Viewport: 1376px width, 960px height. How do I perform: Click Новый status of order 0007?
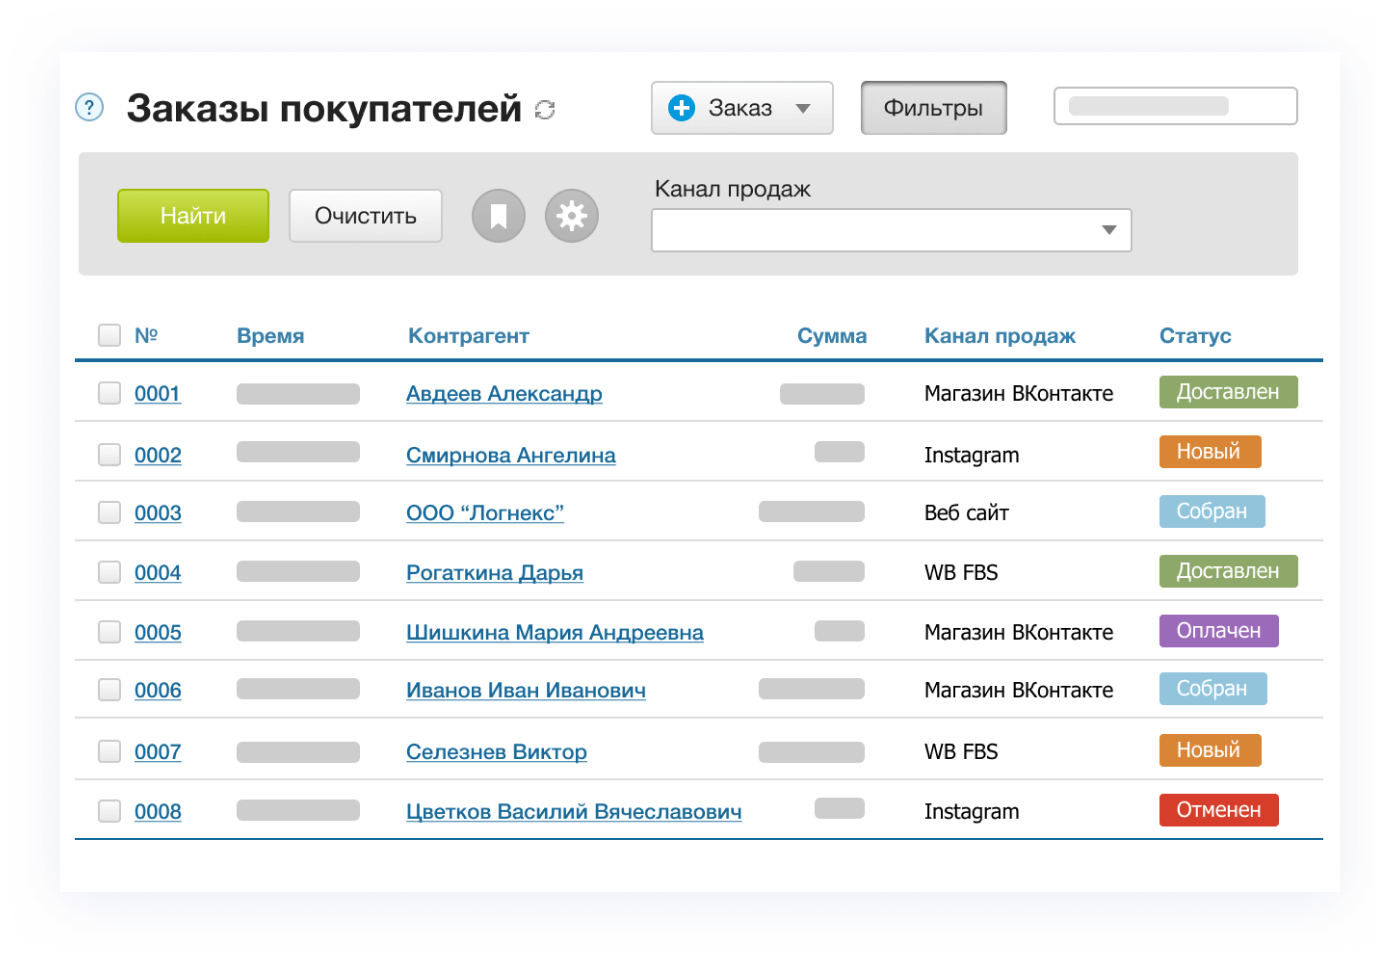coord(1210,750)
